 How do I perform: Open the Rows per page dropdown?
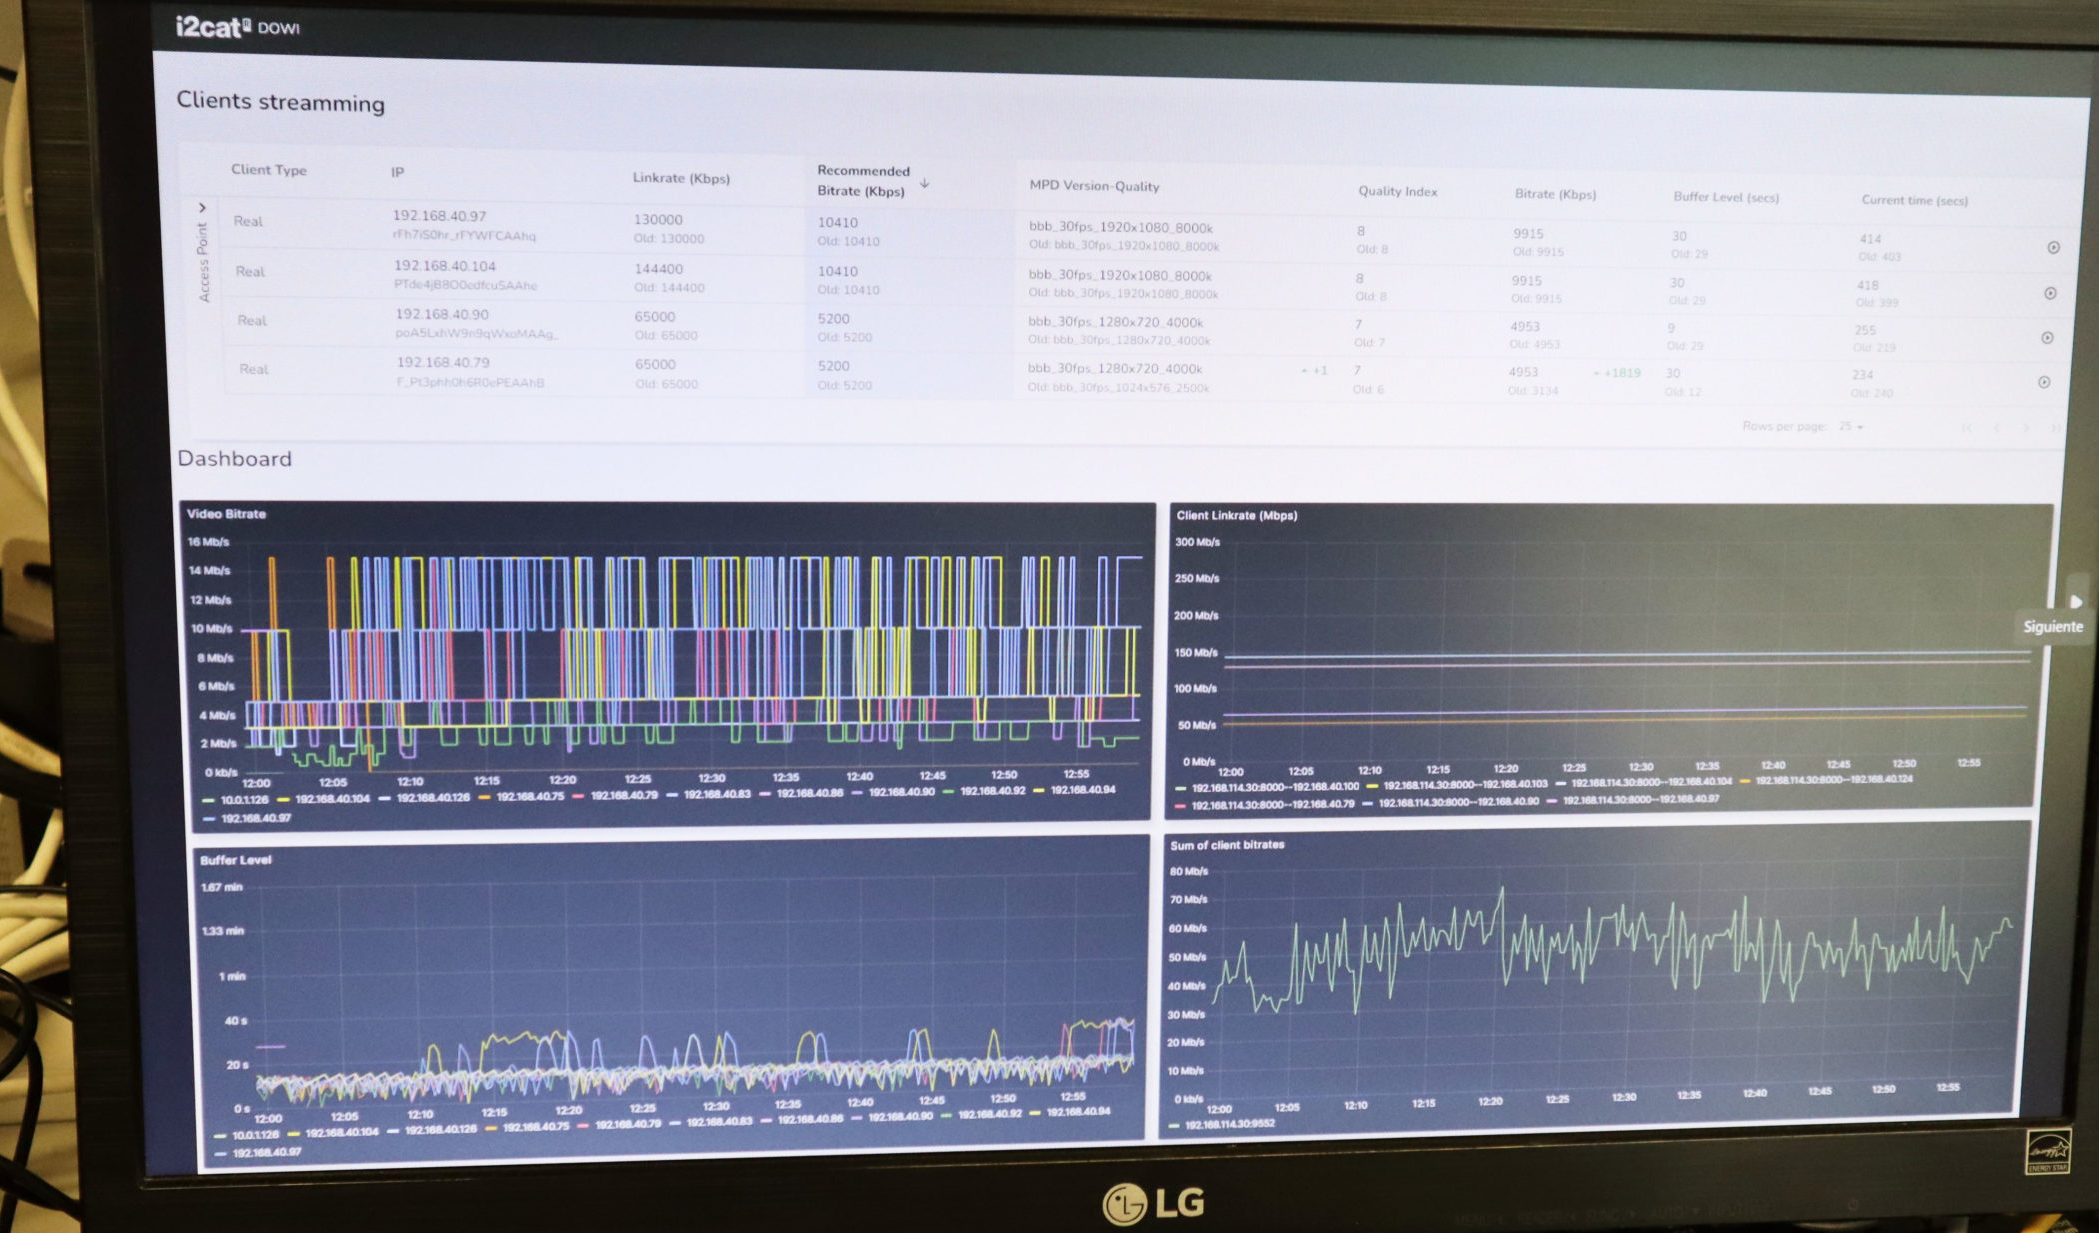(x=1852, y=427)
